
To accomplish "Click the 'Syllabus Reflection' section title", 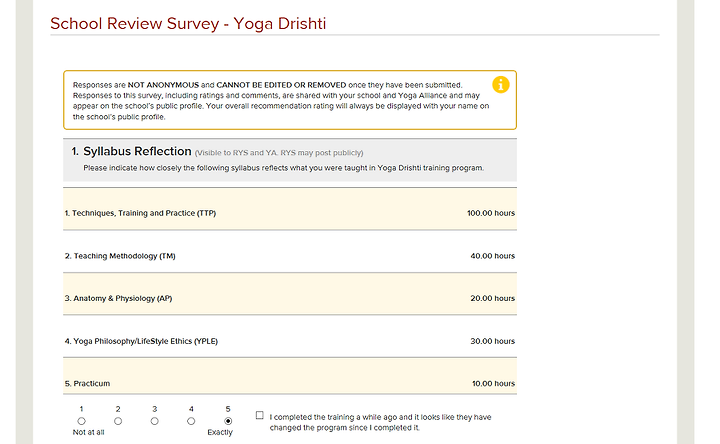I will [x=137, y=151].
